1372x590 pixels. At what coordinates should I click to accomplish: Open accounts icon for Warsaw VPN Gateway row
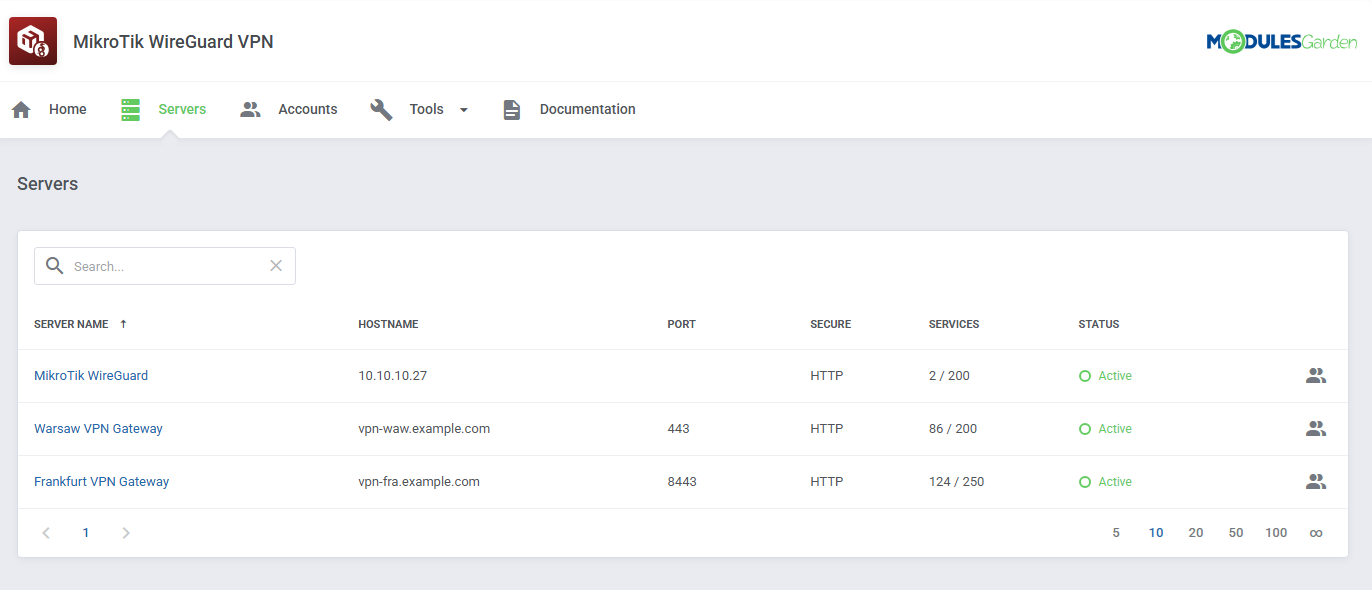click(1316, 429)
